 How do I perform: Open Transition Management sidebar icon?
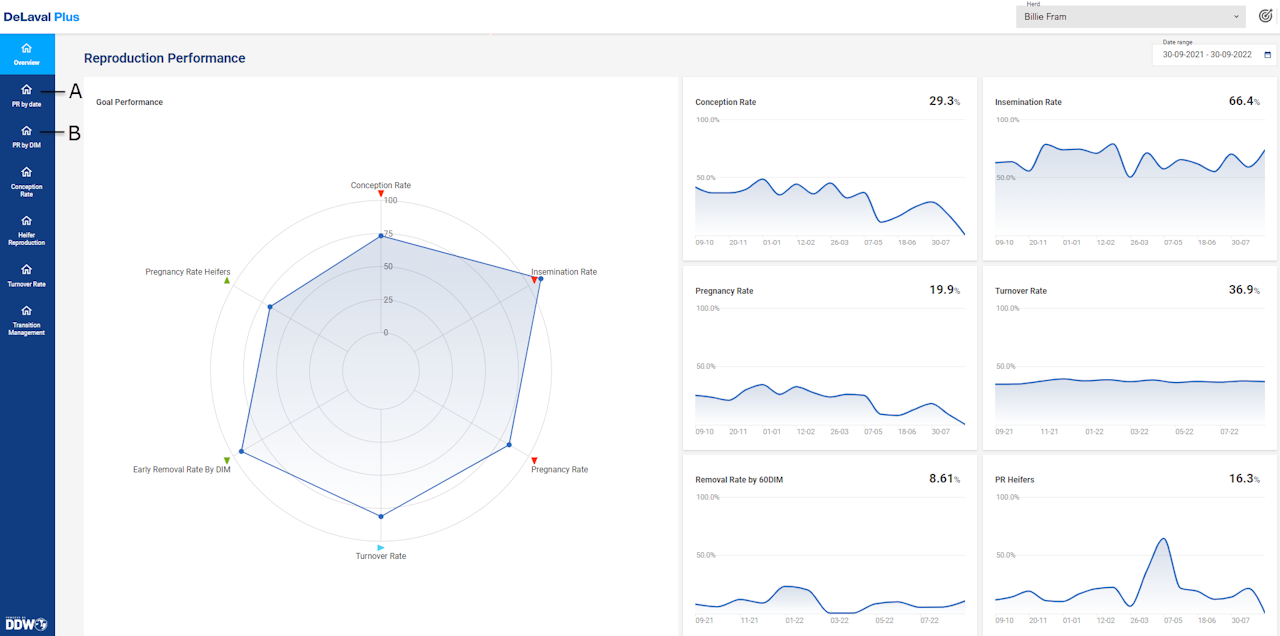tap(27, 310)
